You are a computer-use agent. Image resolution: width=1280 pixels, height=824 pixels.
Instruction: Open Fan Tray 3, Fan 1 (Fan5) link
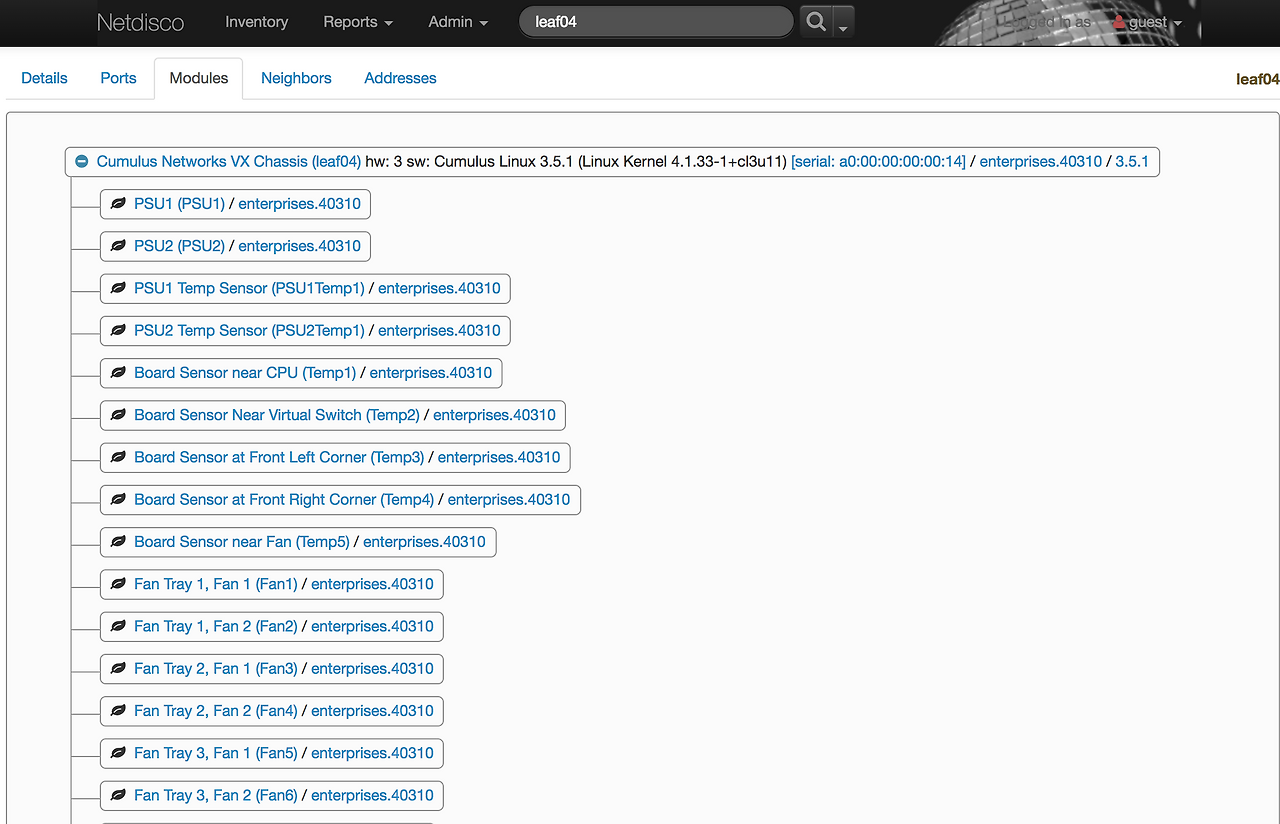pos(216,753)
